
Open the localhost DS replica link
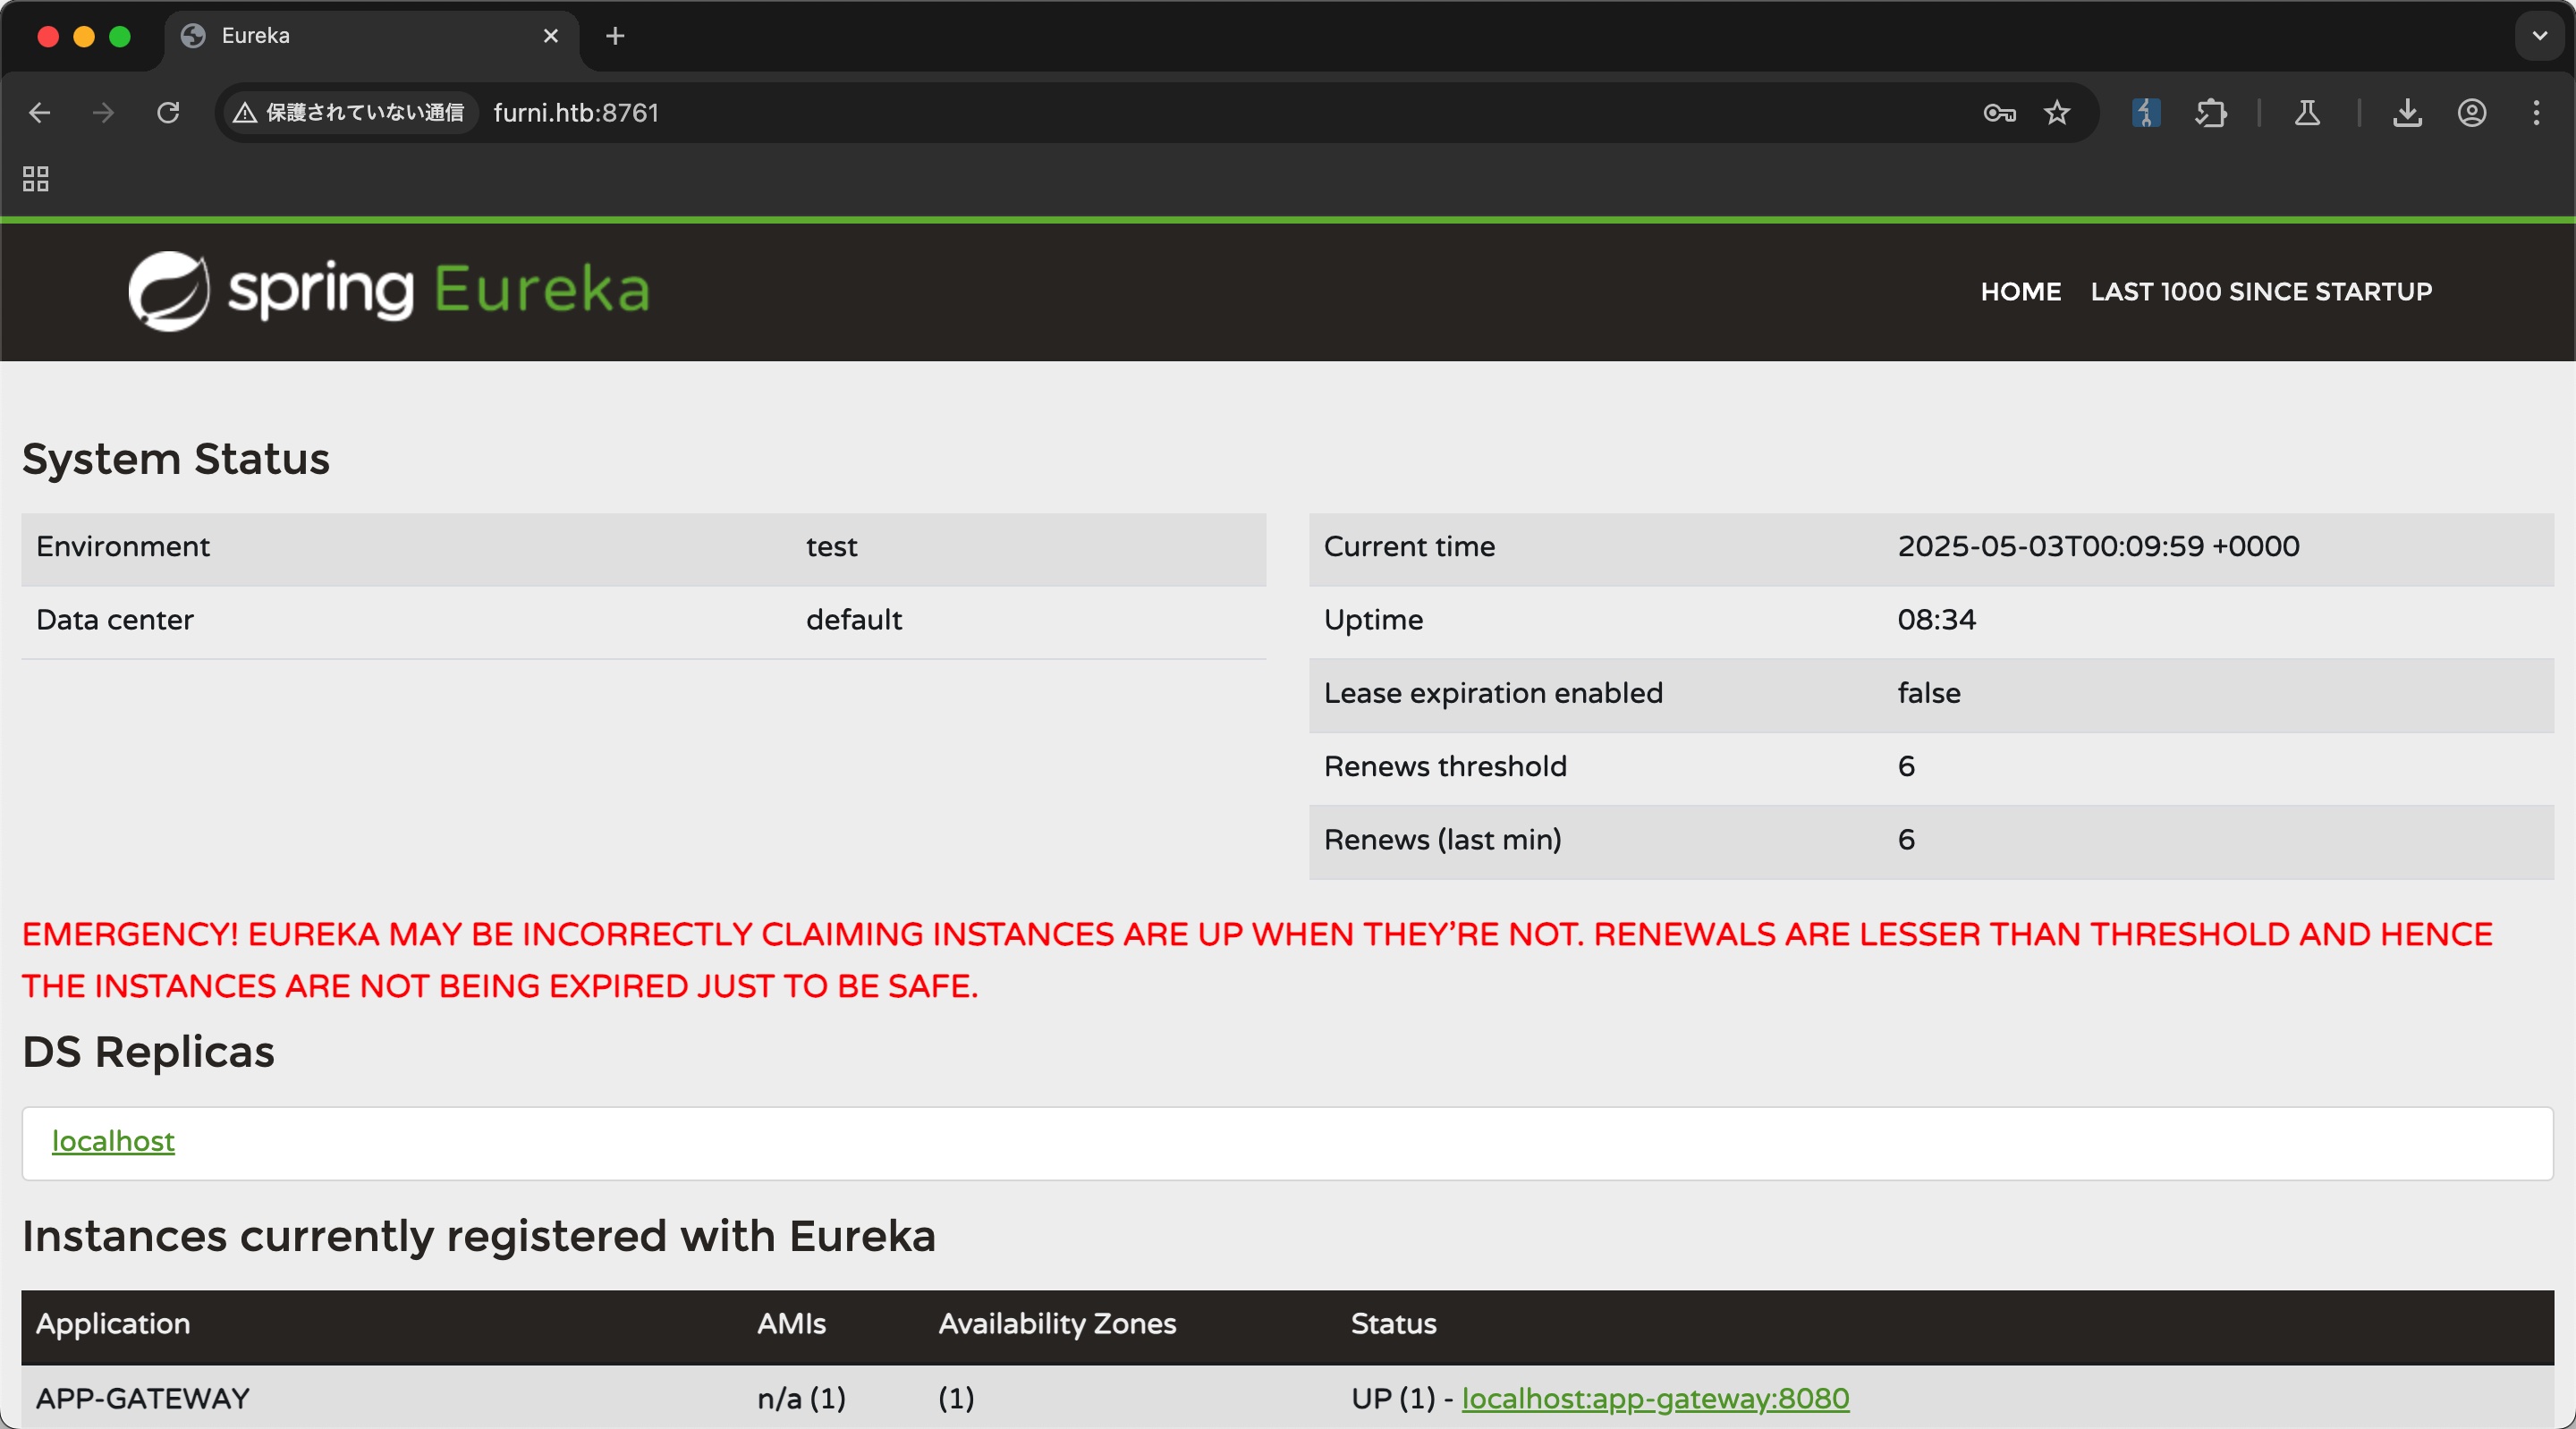click(113, 1141)
